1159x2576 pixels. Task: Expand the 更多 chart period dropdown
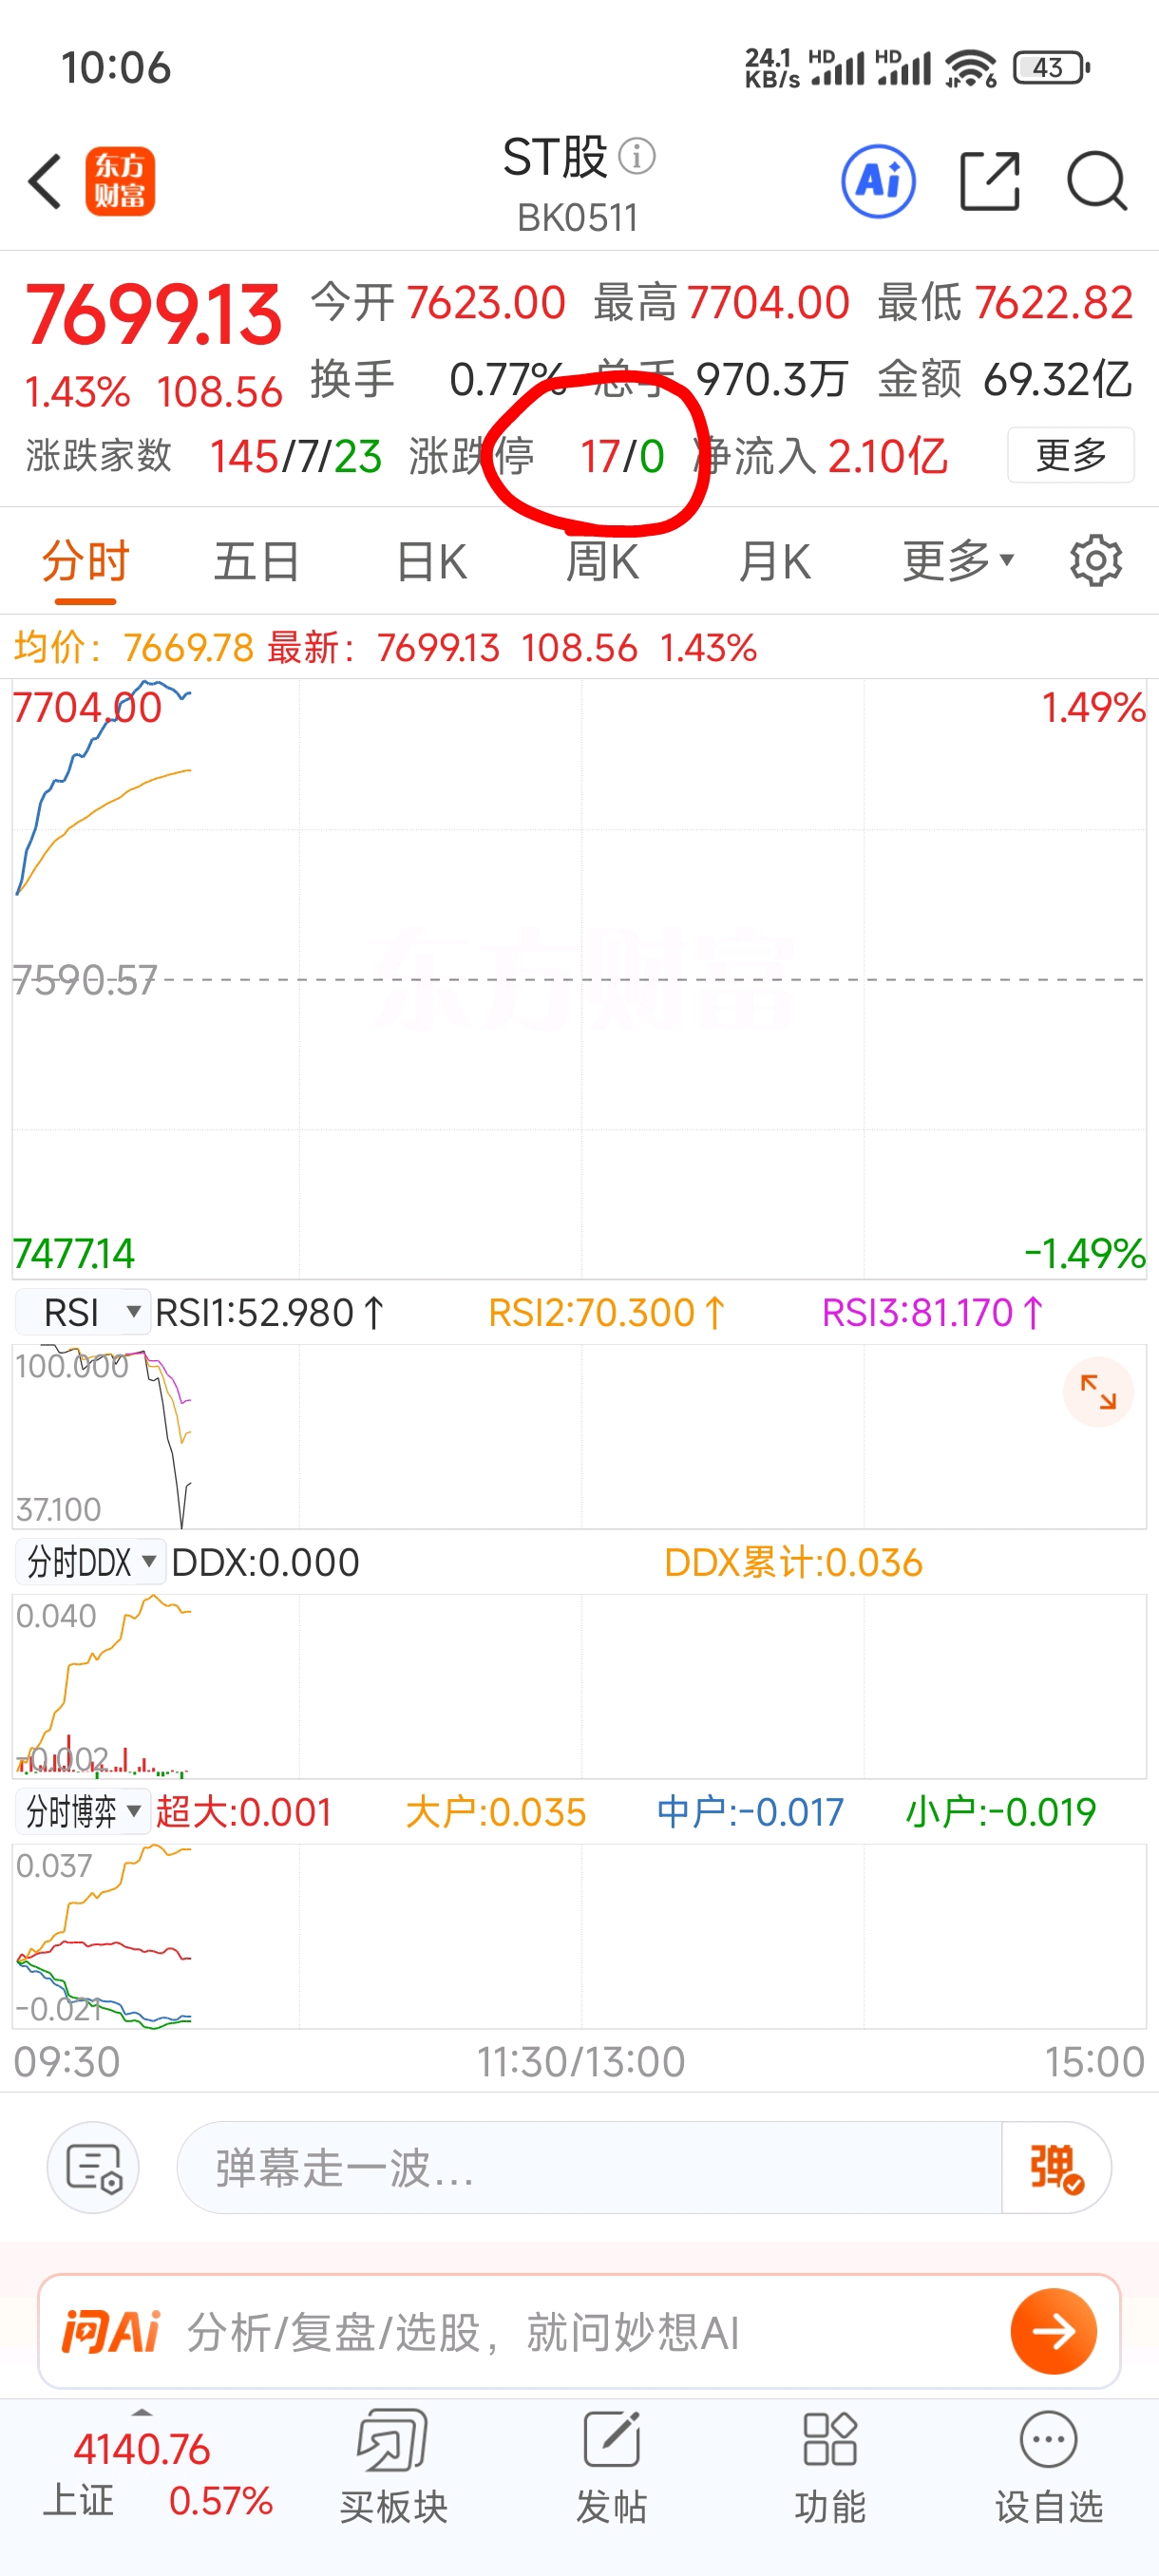(x=958, y=561)
